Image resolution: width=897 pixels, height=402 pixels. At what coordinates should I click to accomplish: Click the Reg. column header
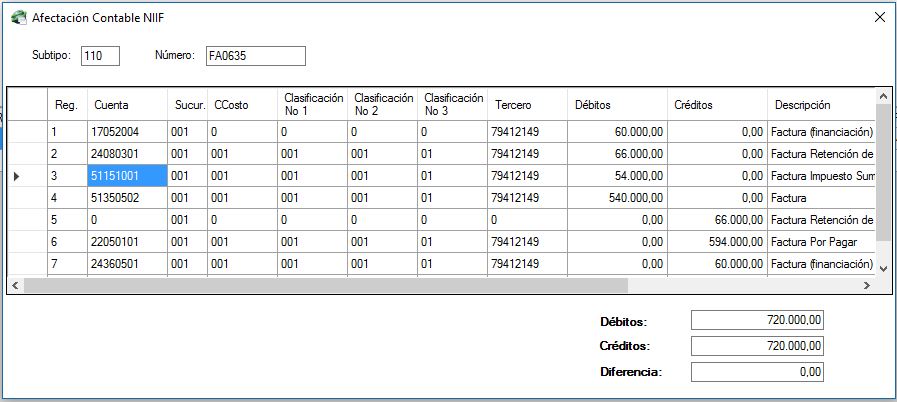(x=68, y=105)
